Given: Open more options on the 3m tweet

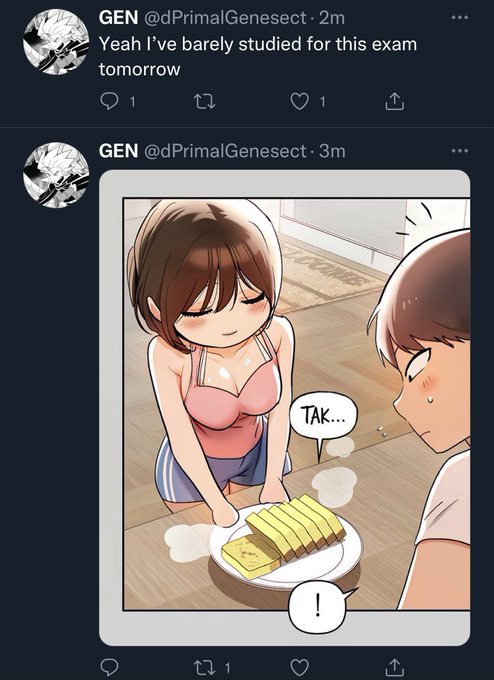Looking at the screenshot, I should tap(460, 151).
